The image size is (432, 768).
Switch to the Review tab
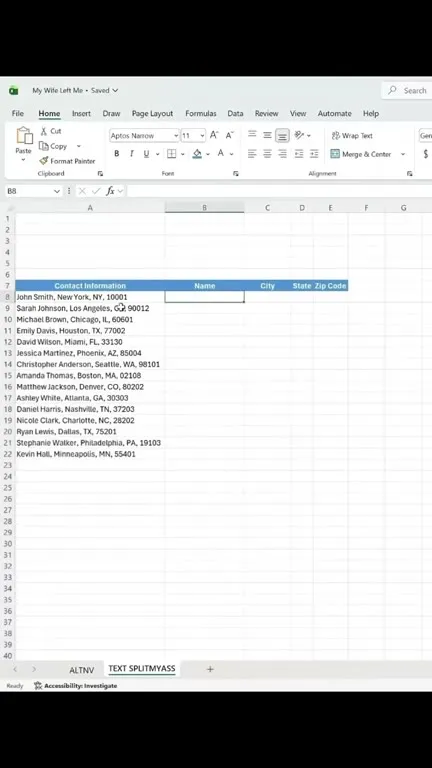266,113
